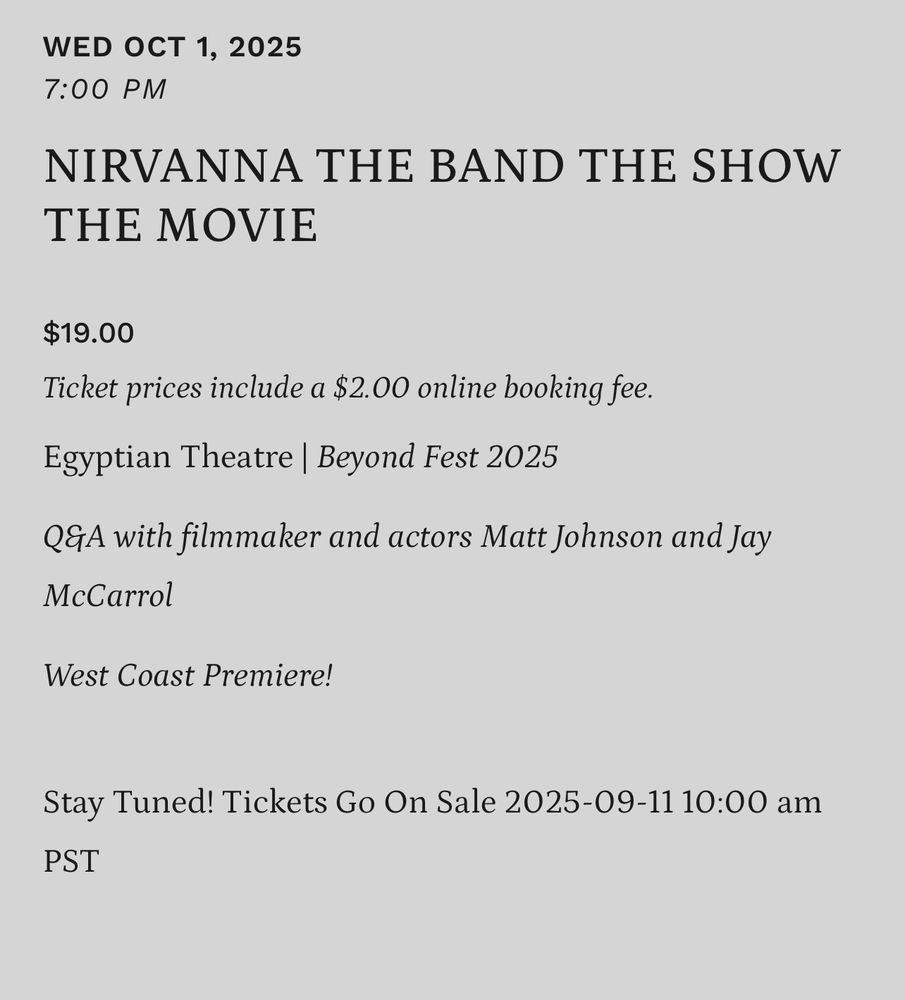Click the West Coast Premiere! text

[187, 675]
